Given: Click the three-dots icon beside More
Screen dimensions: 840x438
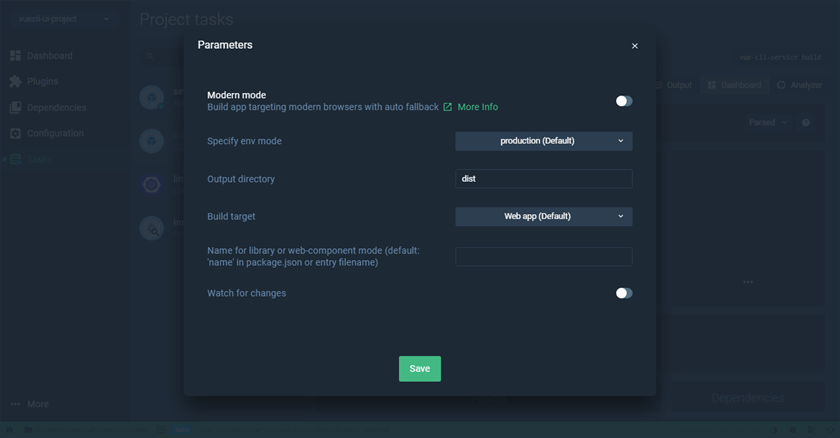Looking at the screenshot, I should 16,404.
